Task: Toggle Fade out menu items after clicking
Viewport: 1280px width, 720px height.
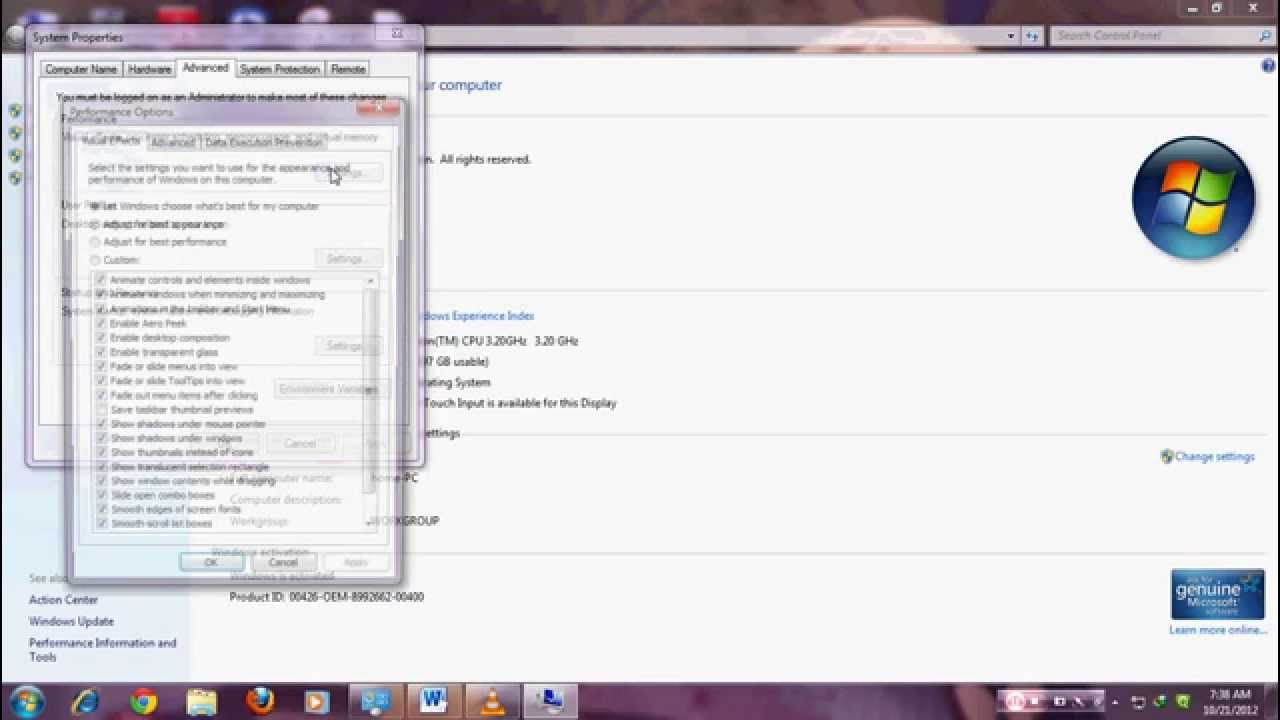Action: 101,396
